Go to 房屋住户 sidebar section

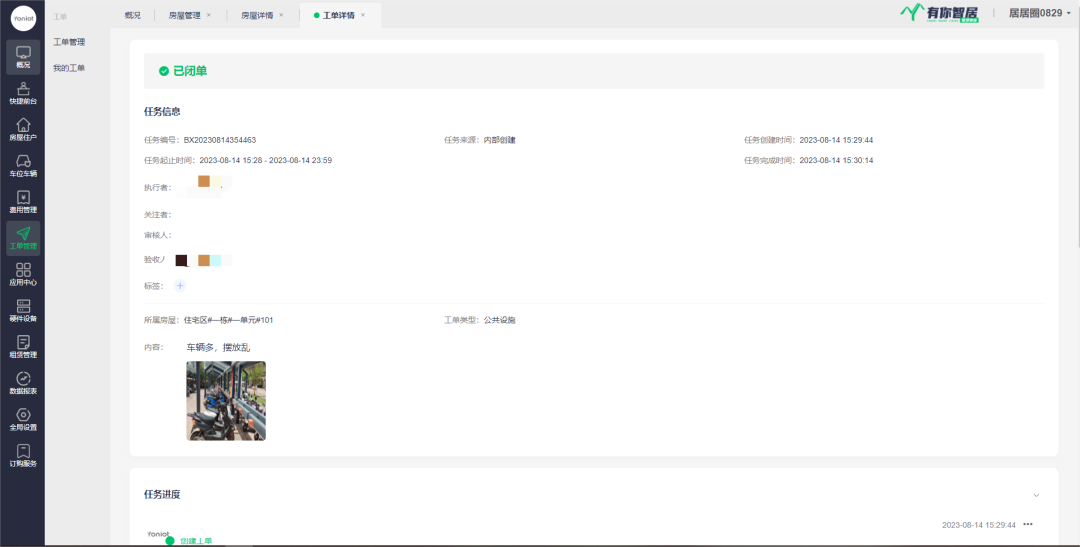click(23, 129)
